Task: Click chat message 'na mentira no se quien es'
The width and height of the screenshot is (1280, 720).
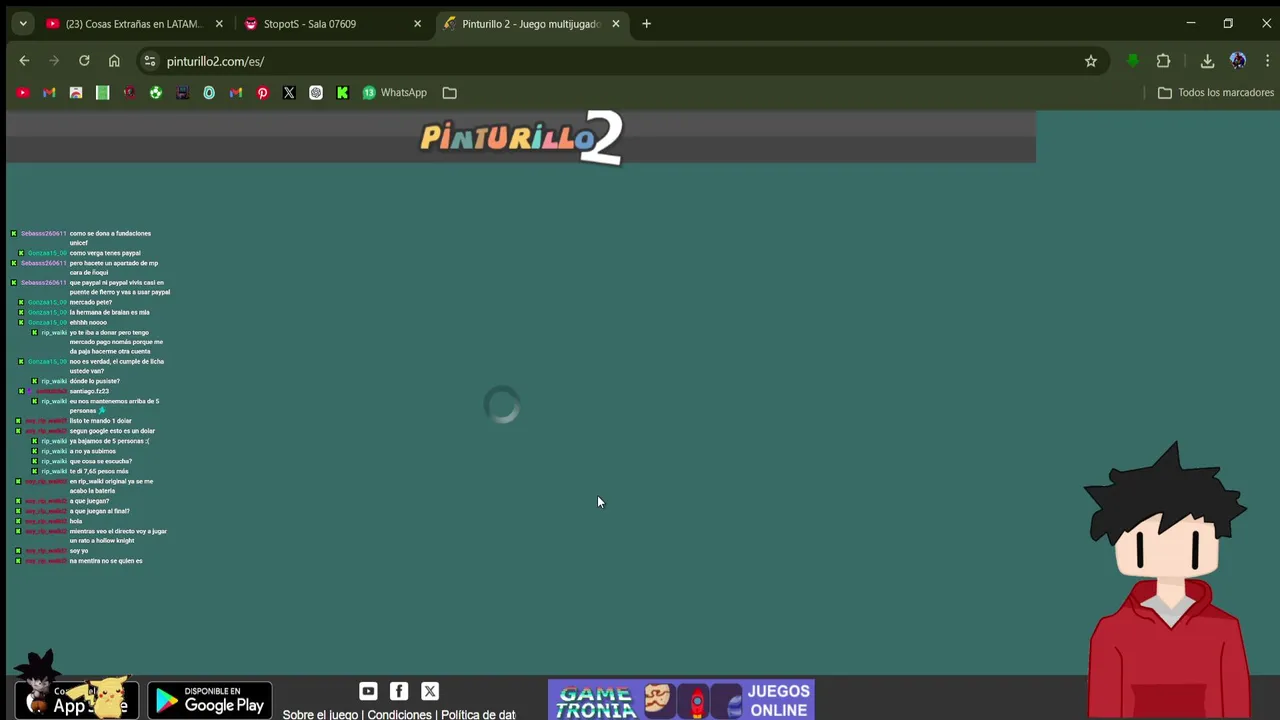Action: click(x=106, y=561)
